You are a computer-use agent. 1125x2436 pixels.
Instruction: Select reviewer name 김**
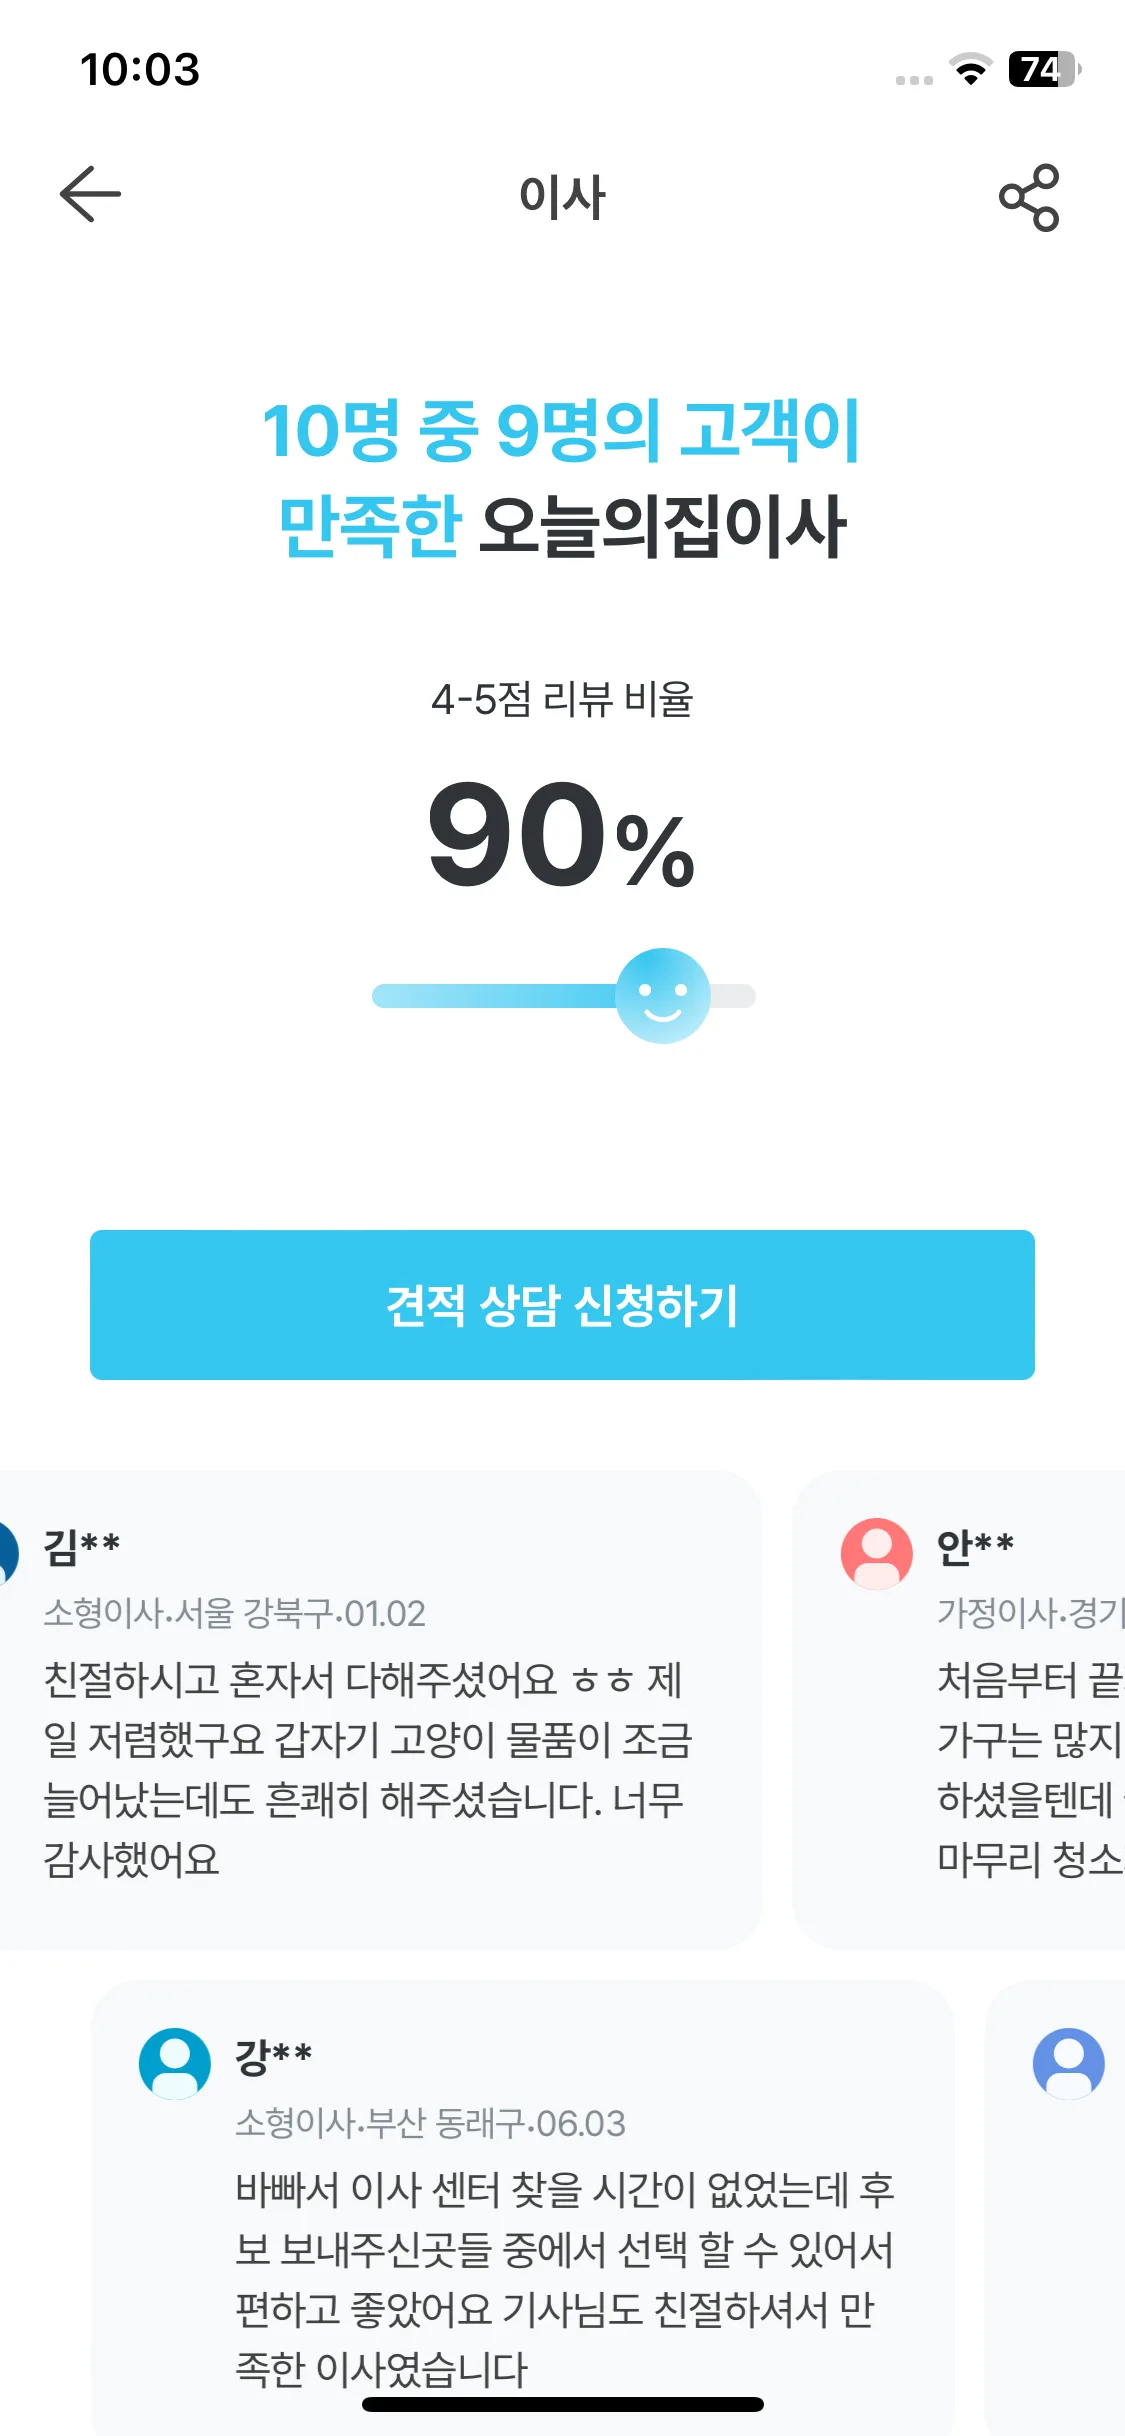(82, 1547)
